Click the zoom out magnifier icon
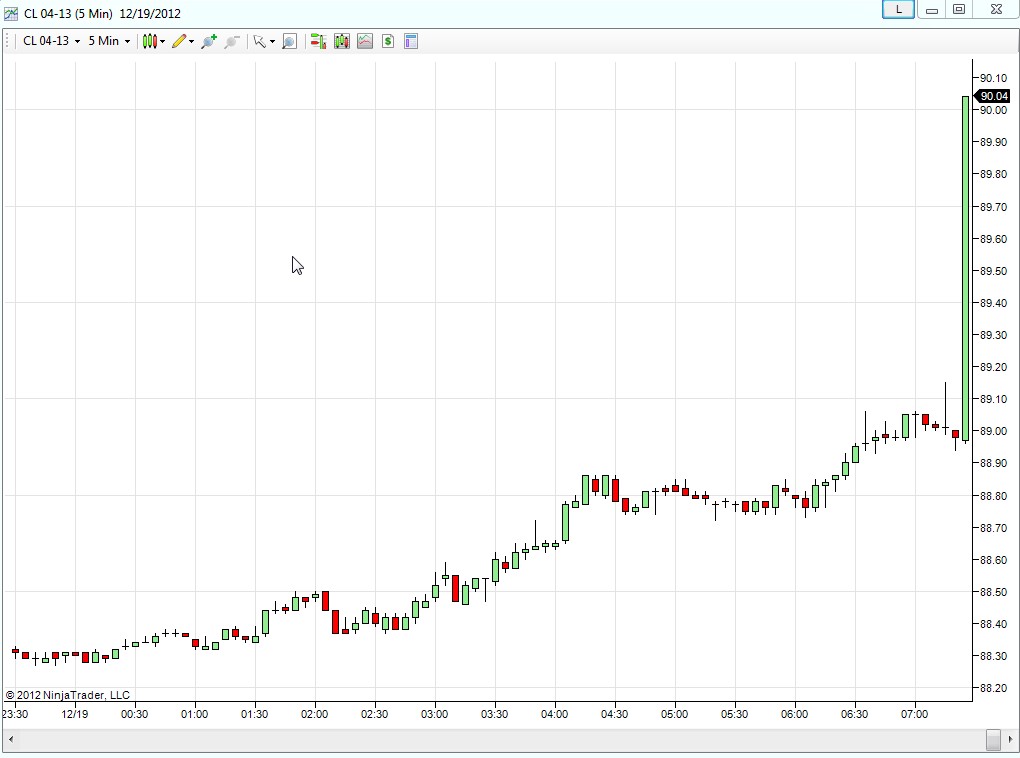Viewport: 1020px width, 758px height. pos(232,42)
